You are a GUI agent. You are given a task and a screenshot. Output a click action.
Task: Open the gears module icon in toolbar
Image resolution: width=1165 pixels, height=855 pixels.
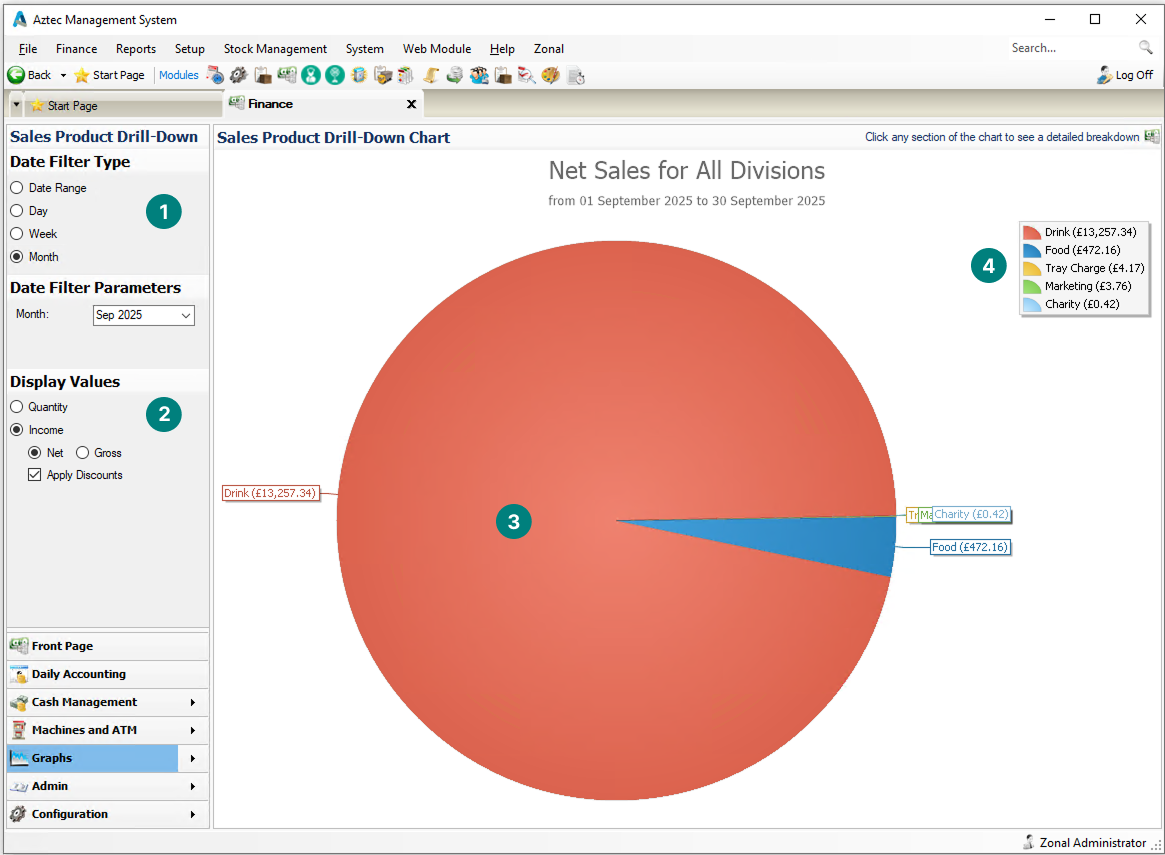(238, 75)
